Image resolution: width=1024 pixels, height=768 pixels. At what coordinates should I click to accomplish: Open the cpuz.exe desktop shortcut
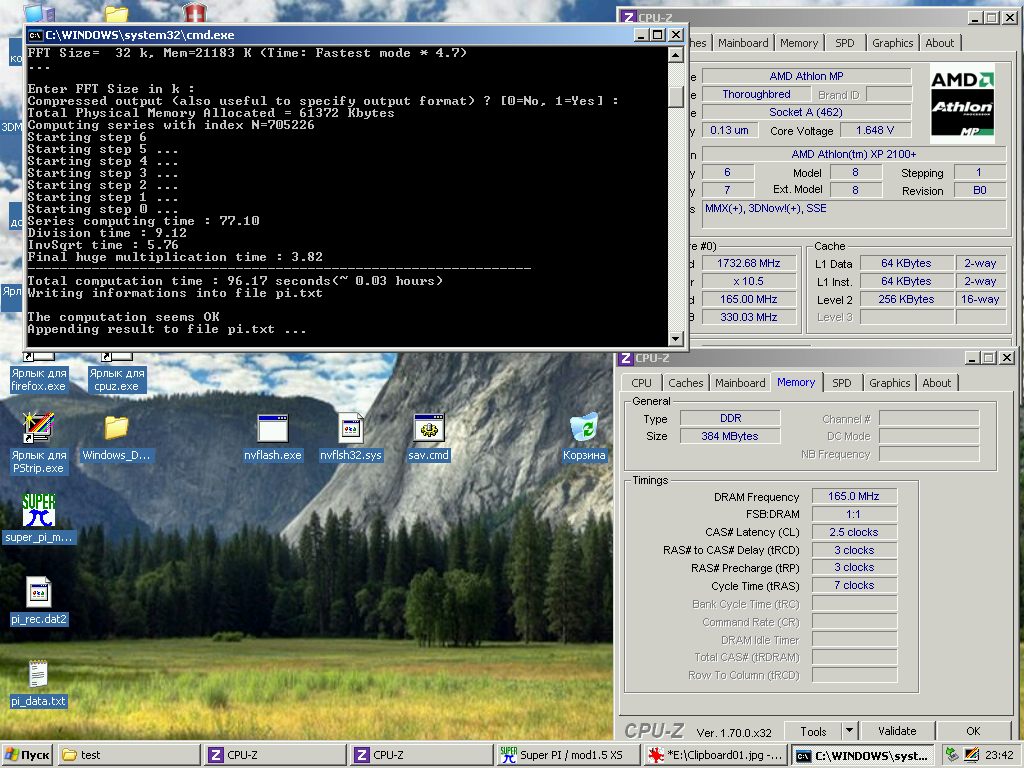click(x=116, y=374)
